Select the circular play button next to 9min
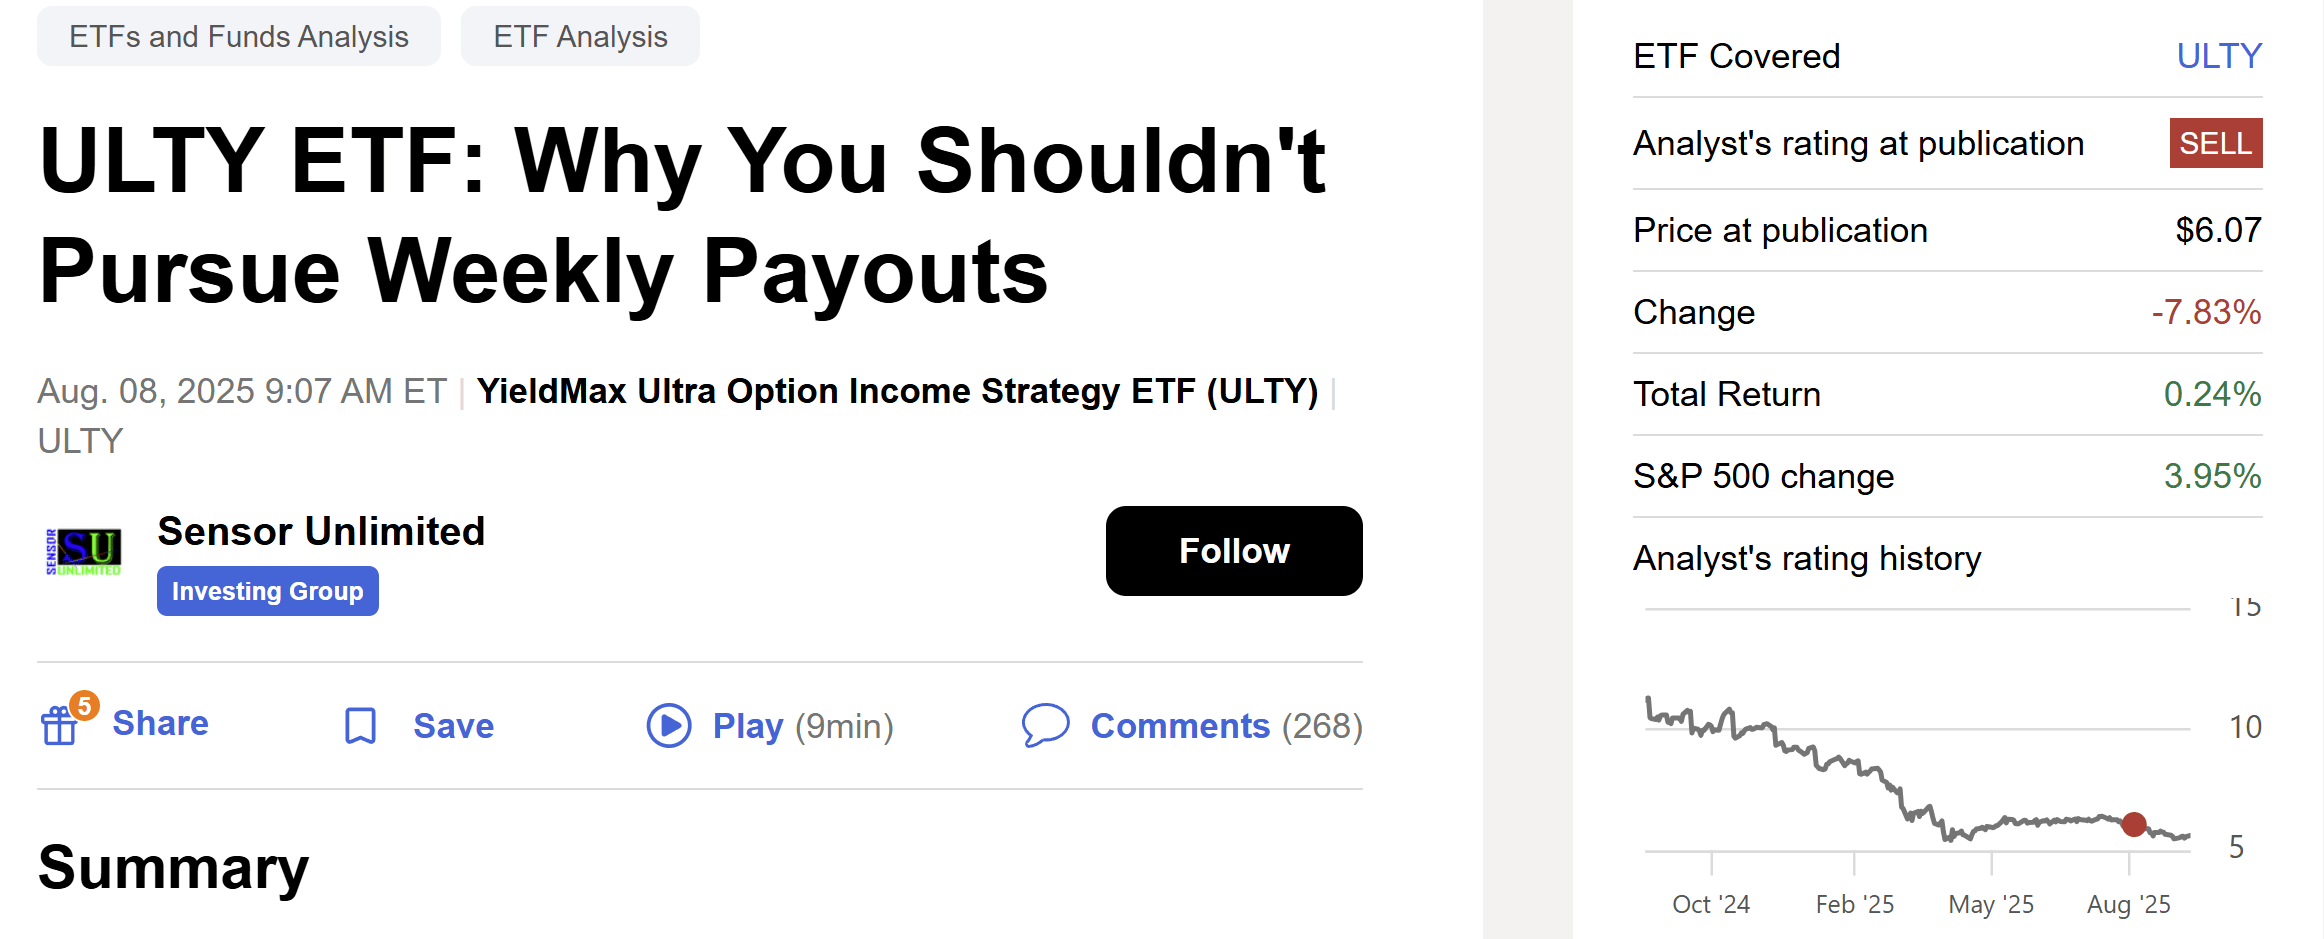The image size is (2324, 939). pos(668,726)
